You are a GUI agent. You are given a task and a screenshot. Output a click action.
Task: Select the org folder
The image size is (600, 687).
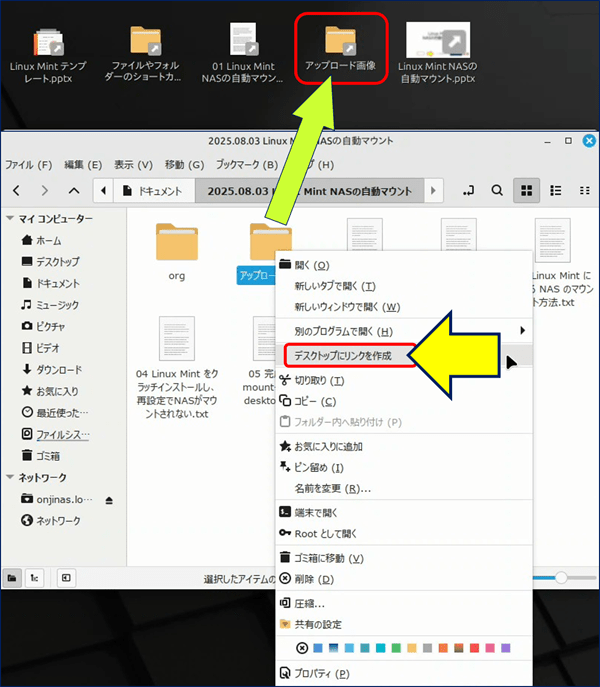coord(177,252)
